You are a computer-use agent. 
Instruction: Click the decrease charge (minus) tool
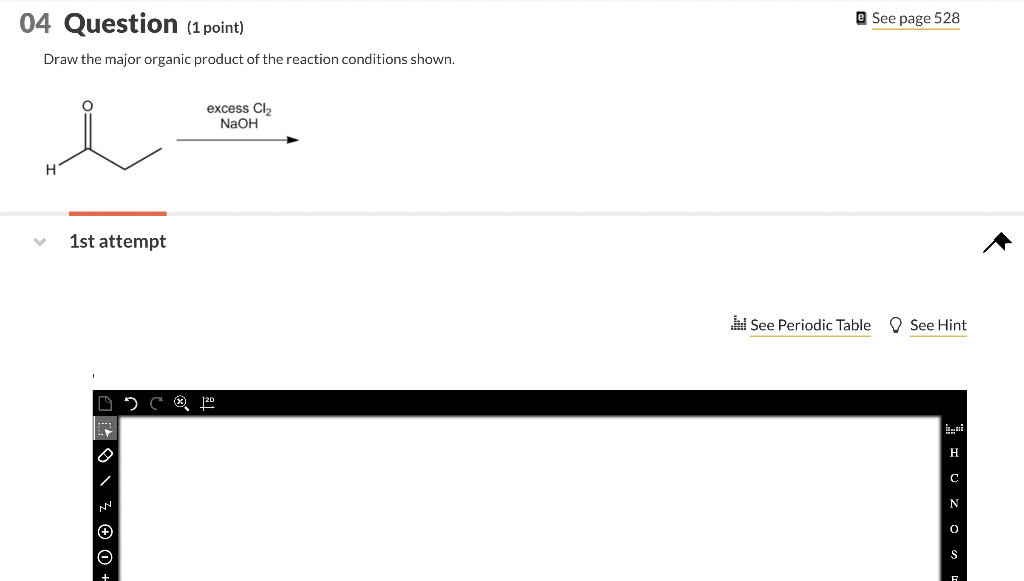[x=105, y=557]
